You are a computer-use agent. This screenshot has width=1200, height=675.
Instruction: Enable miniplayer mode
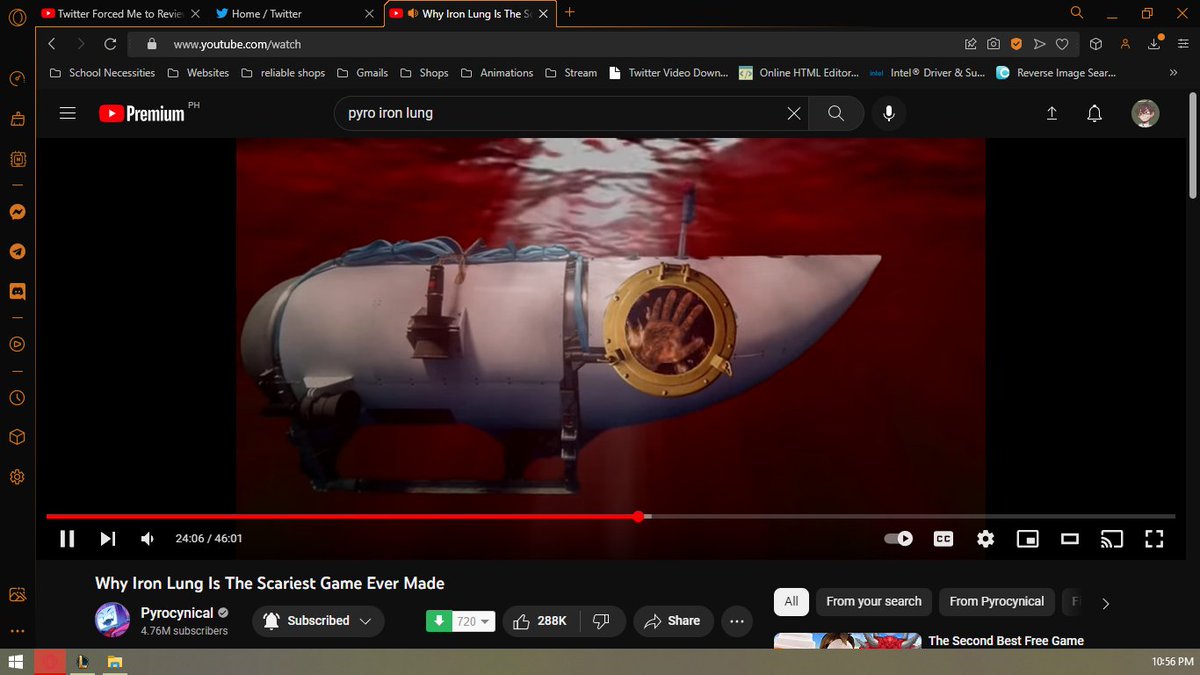point(1028,539)
